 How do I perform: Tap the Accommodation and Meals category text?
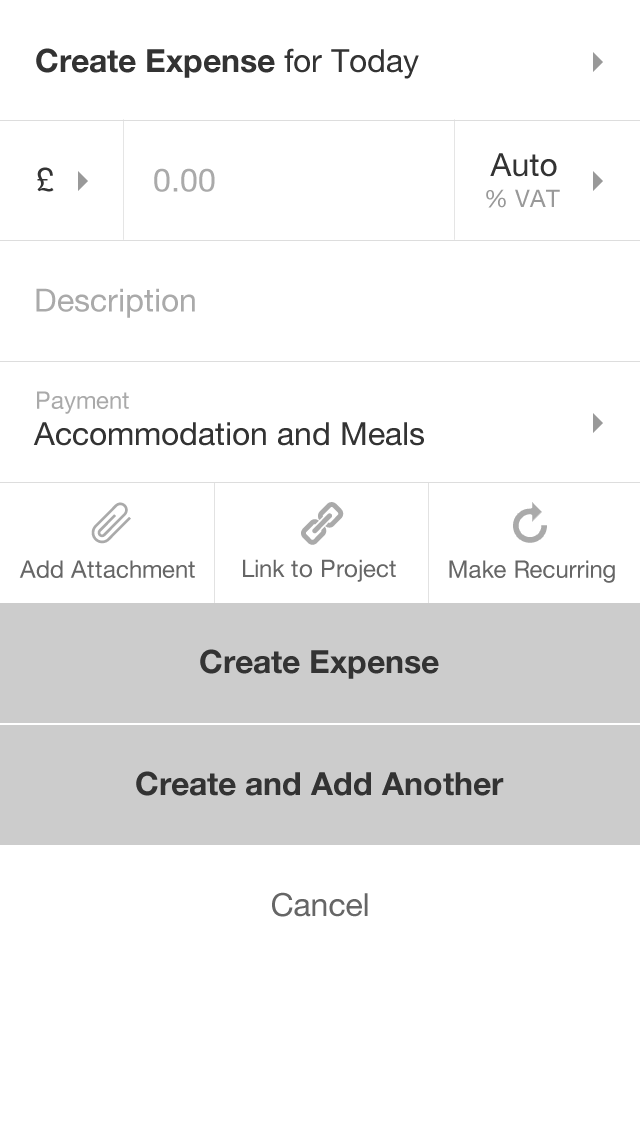coord(229,435)
